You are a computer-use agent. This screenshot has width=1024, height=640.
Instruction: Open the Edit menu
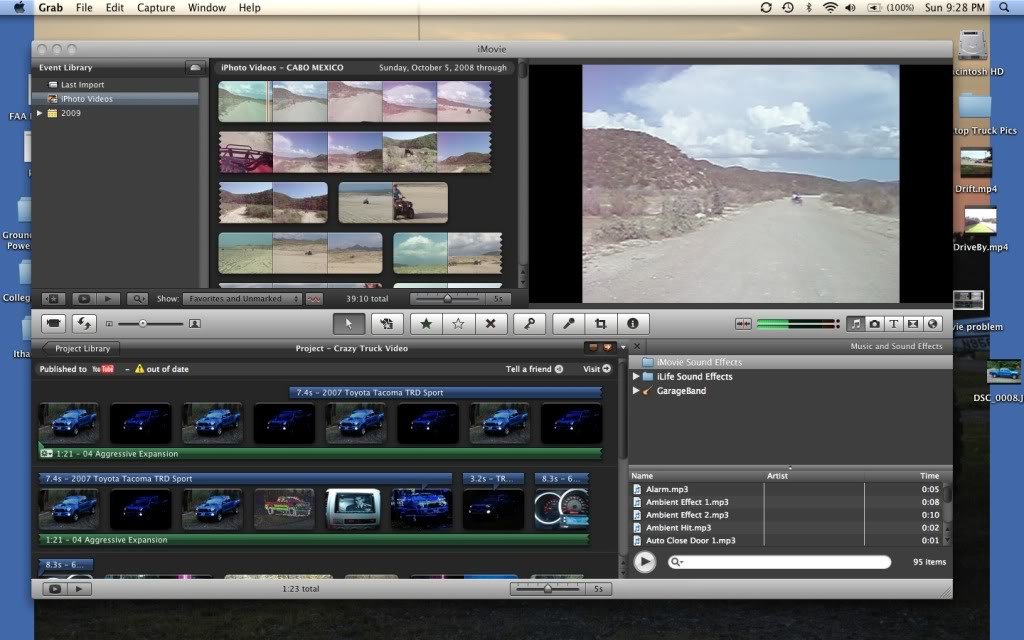click(114, 8)
